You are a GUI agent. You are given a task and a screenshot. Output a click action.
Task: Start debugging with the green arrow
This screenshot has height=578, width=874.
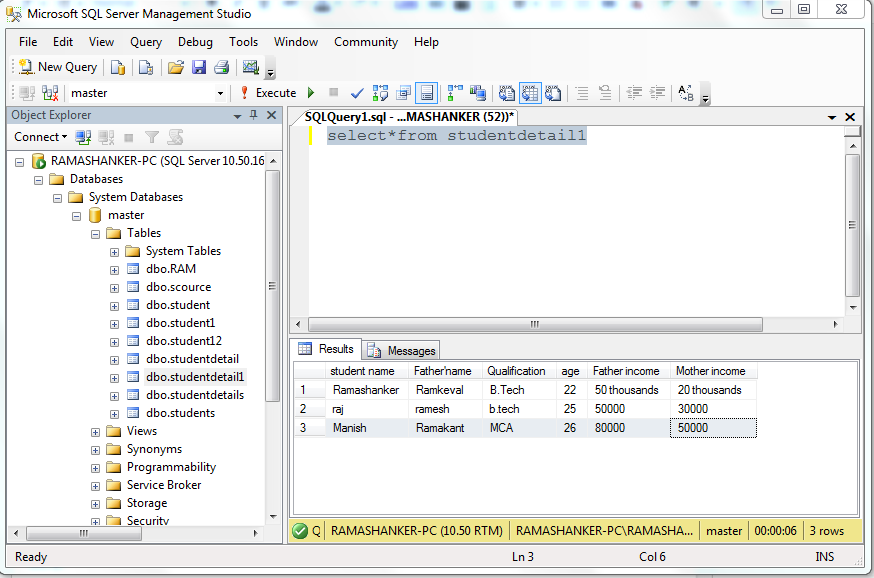coord(311,93)
